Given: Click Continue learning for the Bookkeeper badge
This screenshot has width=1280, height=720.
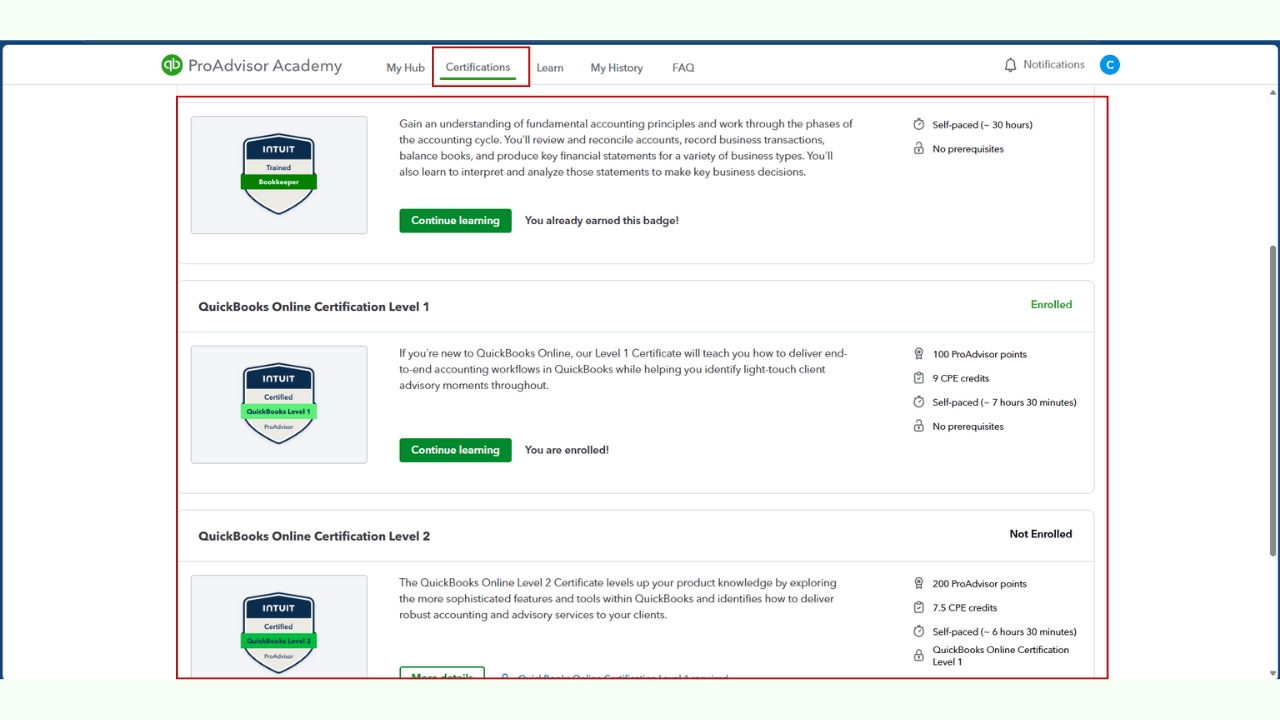Looking at the screenshot, I should click(x=455, y=221).
